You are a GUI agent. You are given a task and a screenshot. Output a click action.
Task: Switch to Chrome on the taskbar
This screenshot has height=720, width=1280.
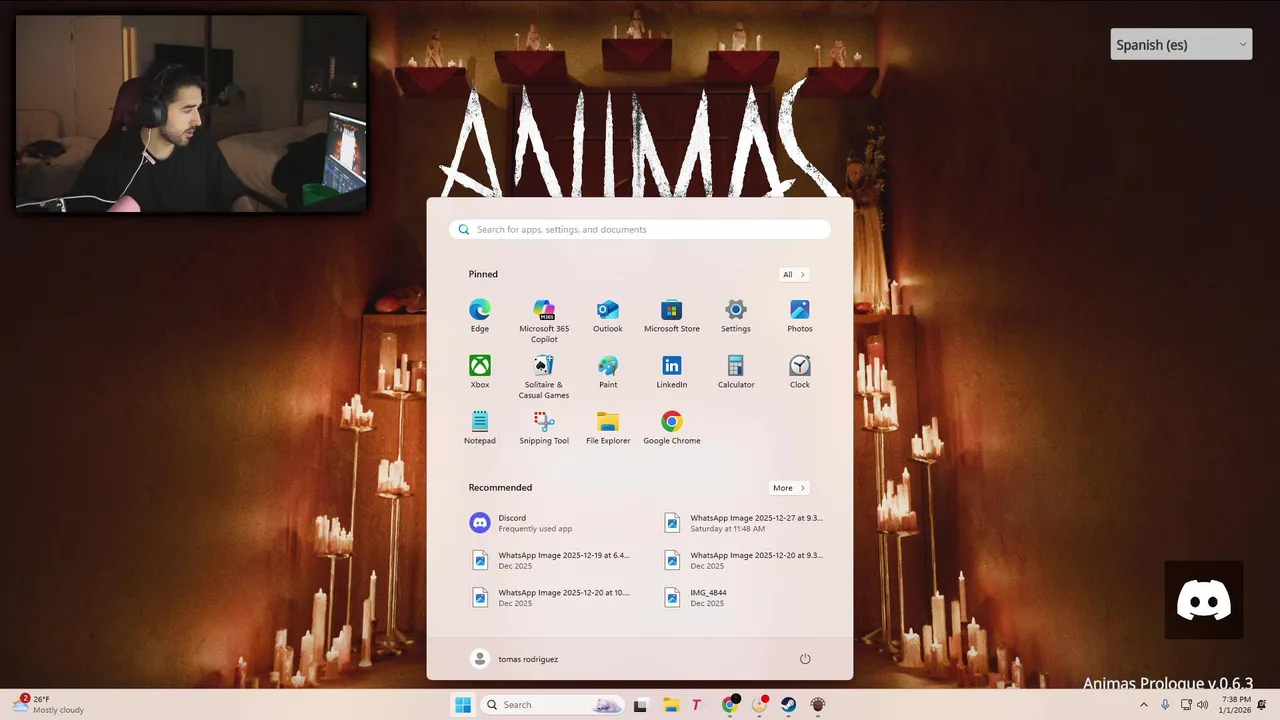(730, 705)
